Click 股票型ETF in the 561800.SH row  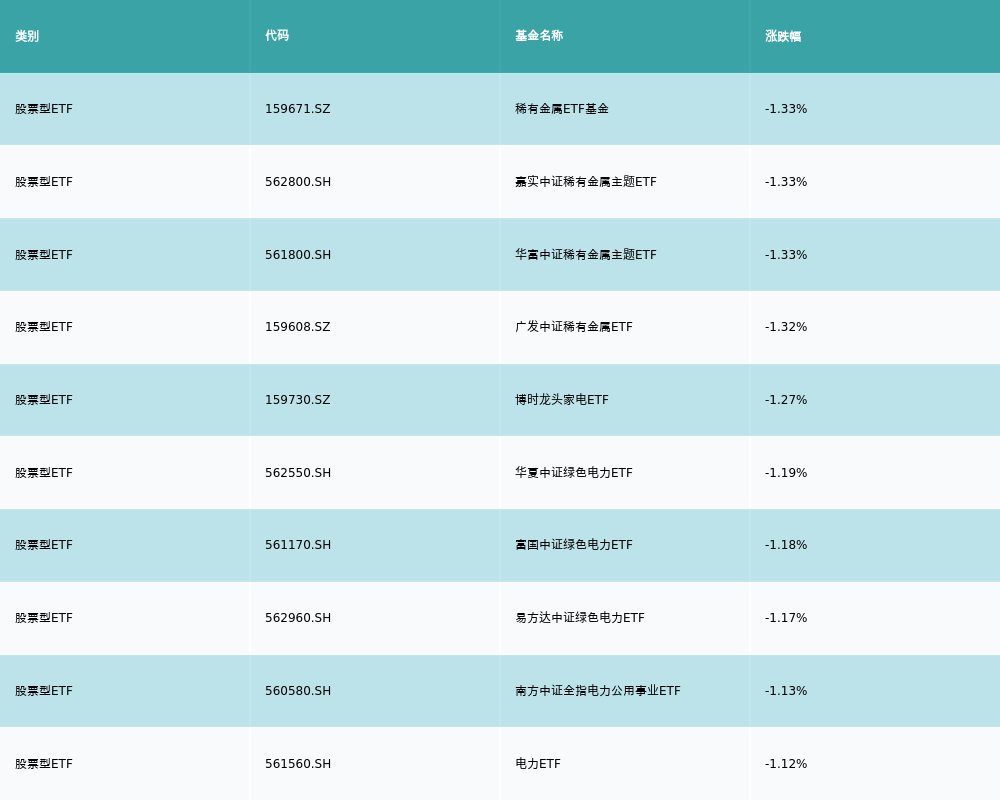44,255
